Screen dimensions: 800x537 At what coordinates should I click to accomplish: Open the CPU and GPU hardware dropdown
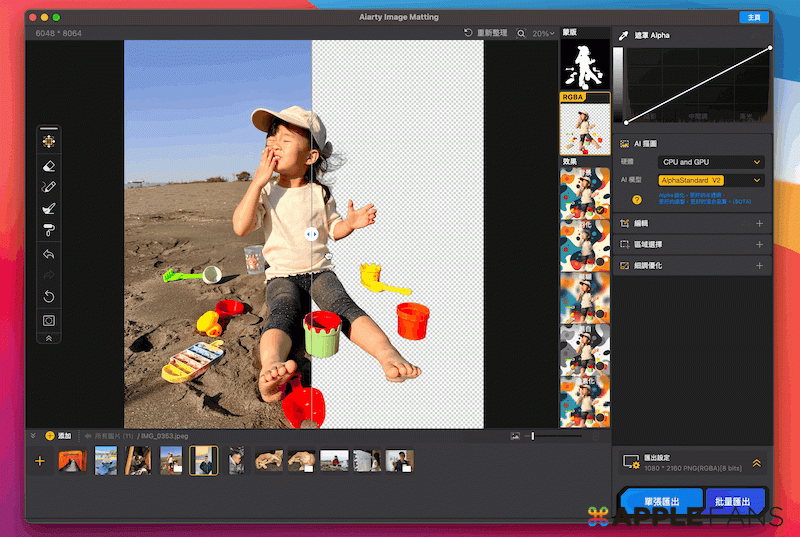pyautogui.click(x=711, y=162)
